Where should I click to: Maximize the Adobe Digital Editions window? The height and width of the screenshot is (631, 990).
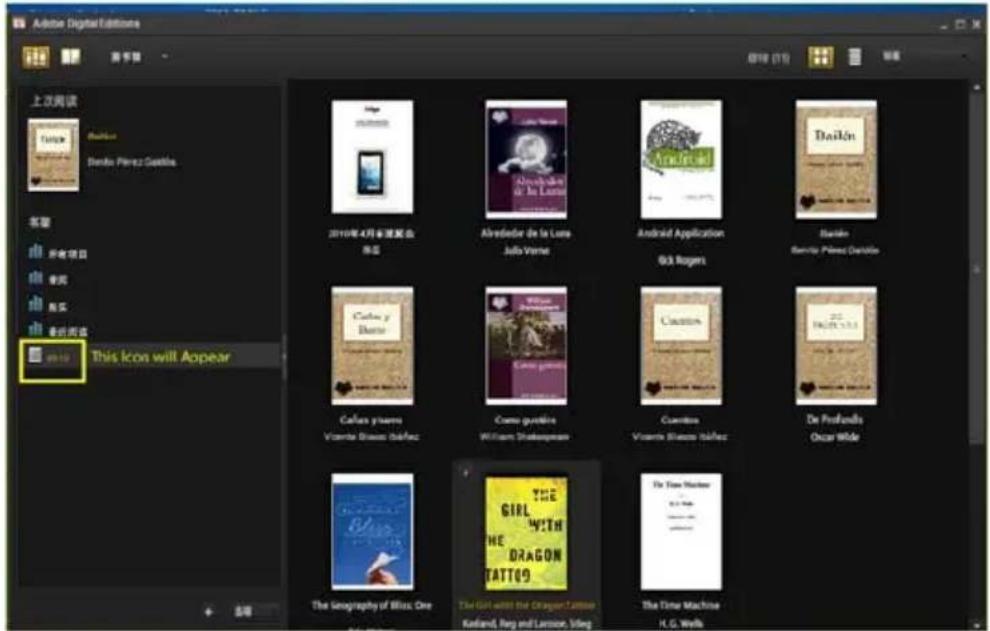960,25
